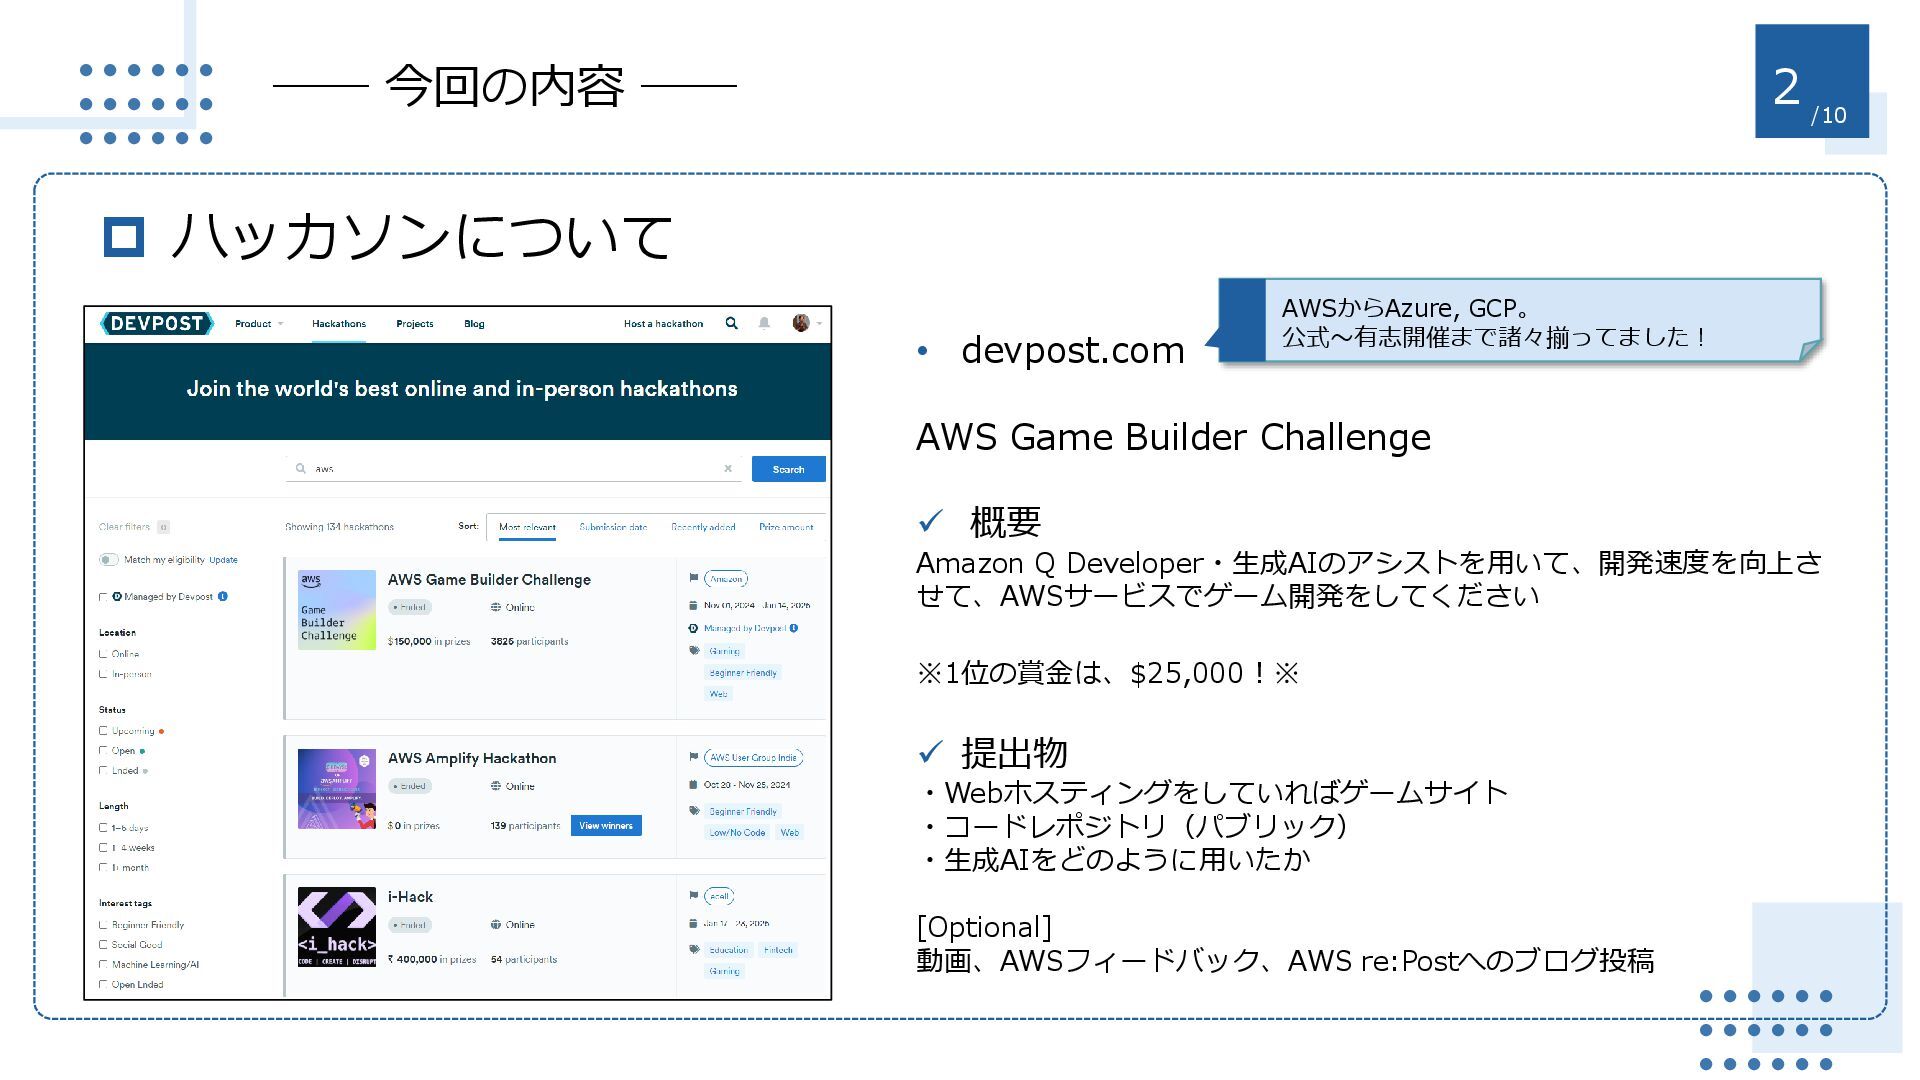Sort by 'Most relevant'
This screenshot has width=1920, height=1080.
coord(527,527)
